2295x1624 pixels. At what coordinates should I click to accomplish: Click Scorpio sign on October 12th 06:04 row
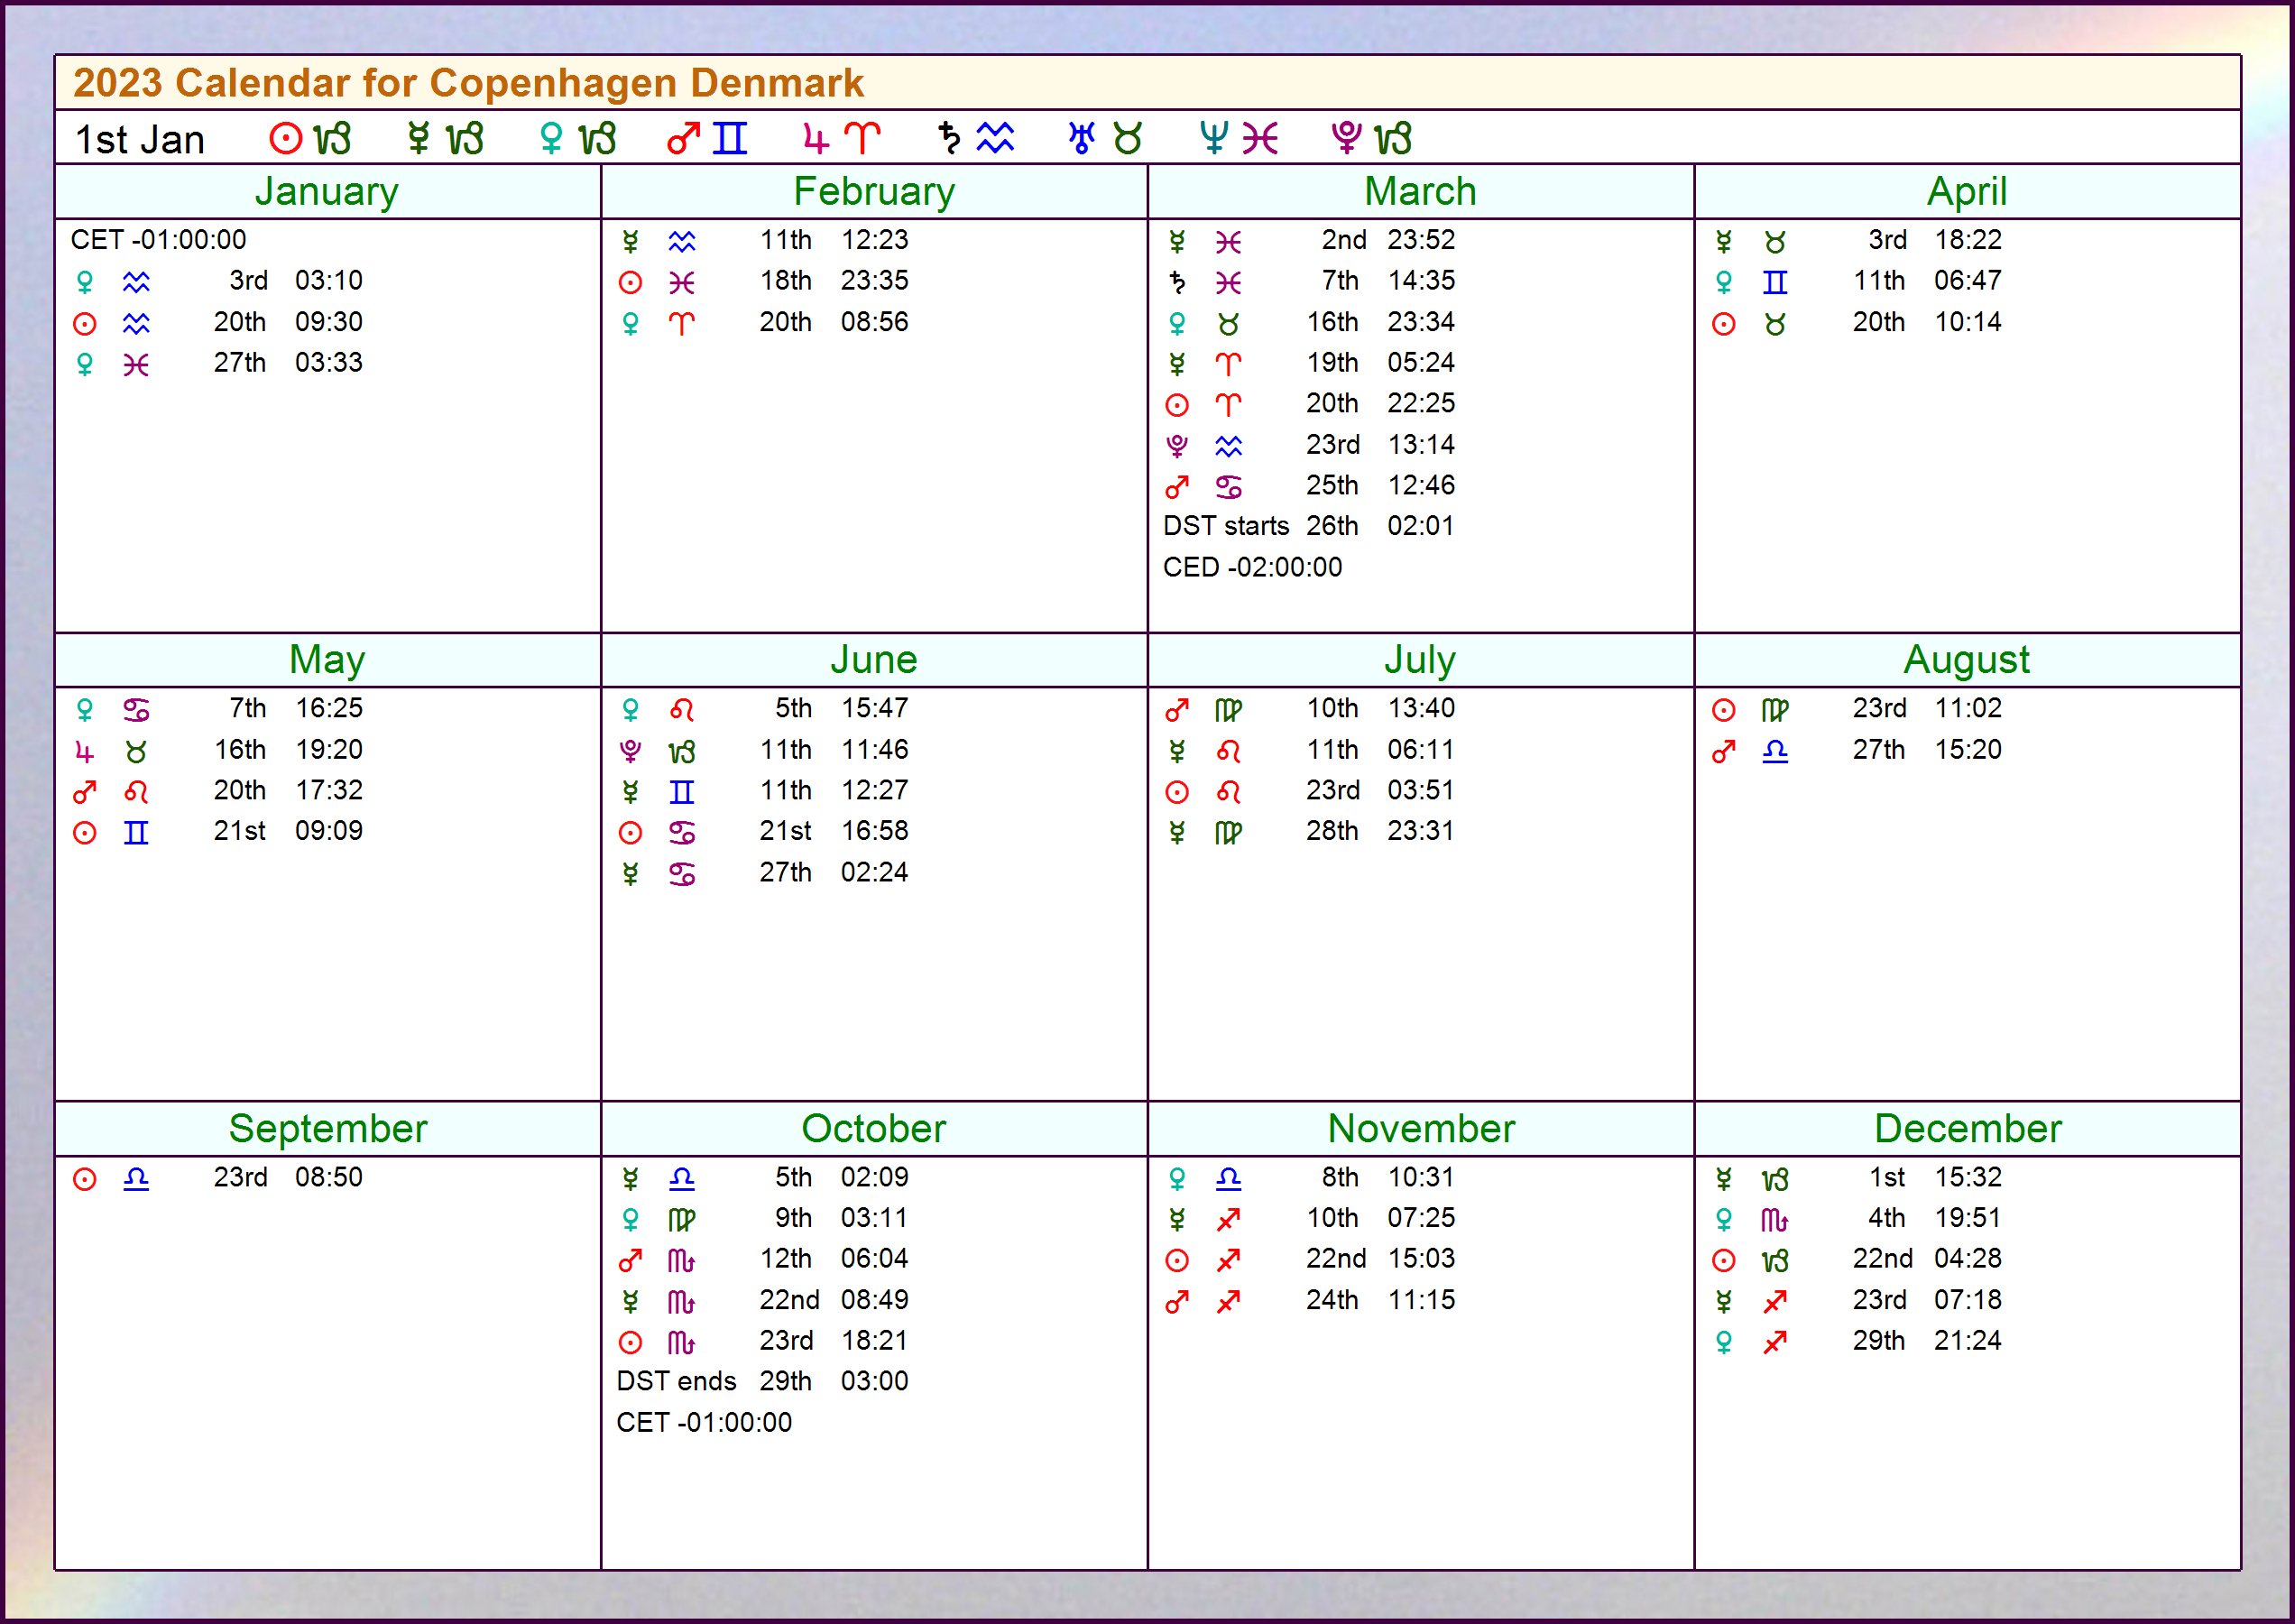click(x=682, y=1261)
